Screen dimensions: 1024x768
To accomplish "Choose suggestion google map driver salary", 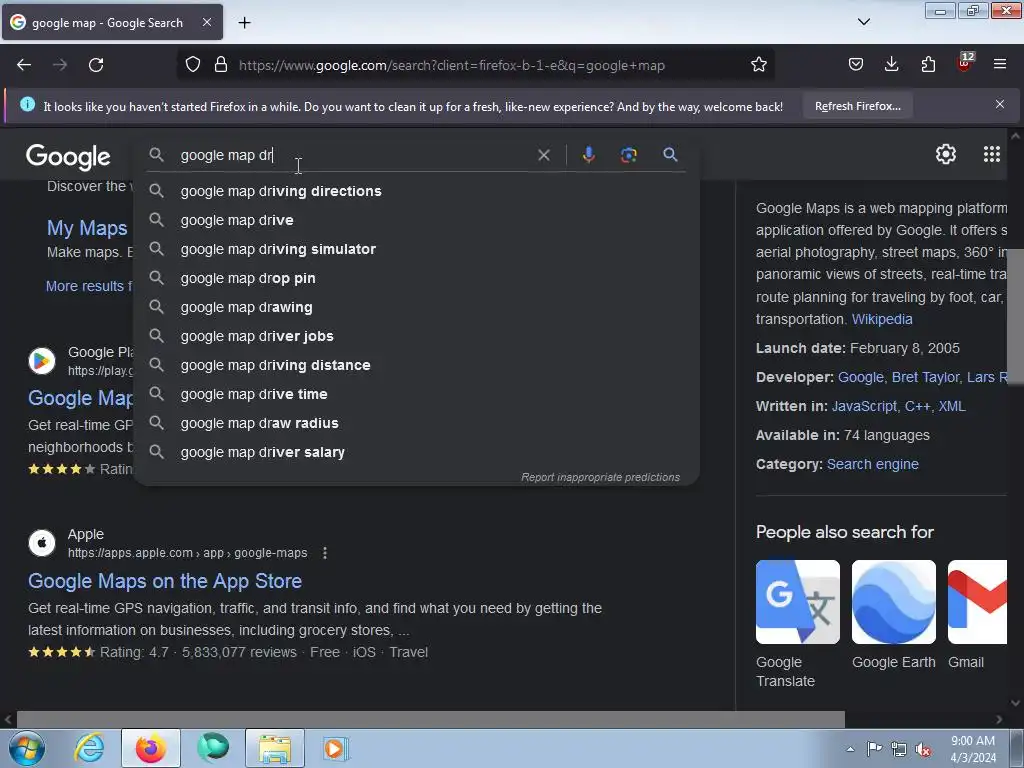I will 417,452.
